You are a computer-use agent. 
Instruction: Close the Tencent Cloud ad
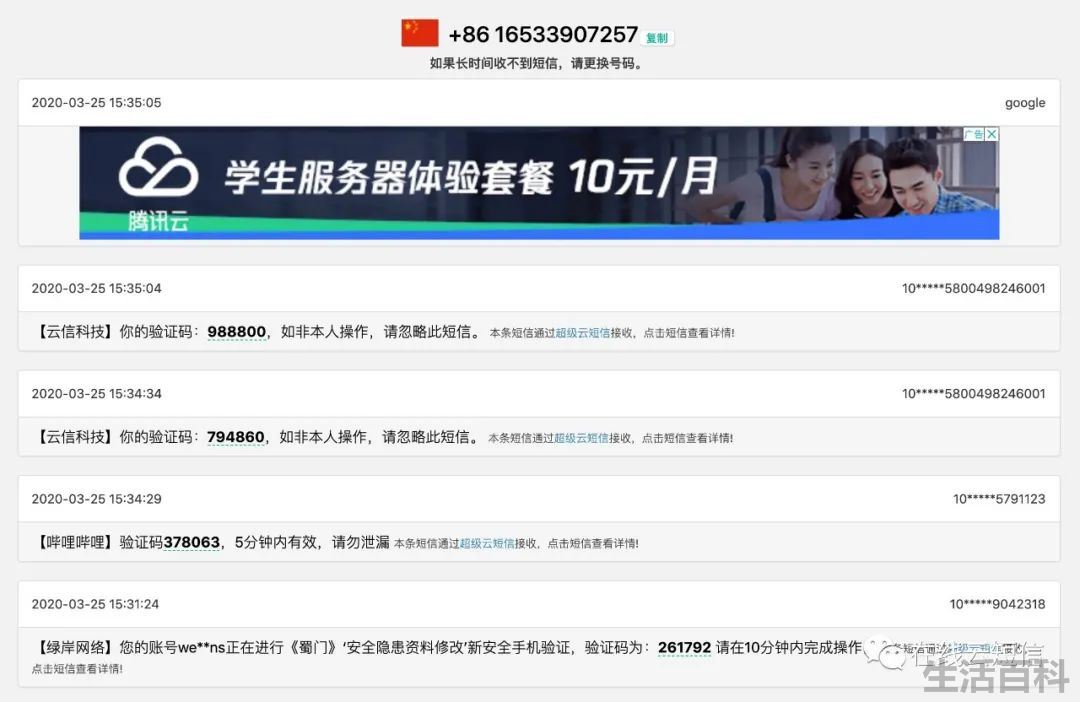(992, 134)
